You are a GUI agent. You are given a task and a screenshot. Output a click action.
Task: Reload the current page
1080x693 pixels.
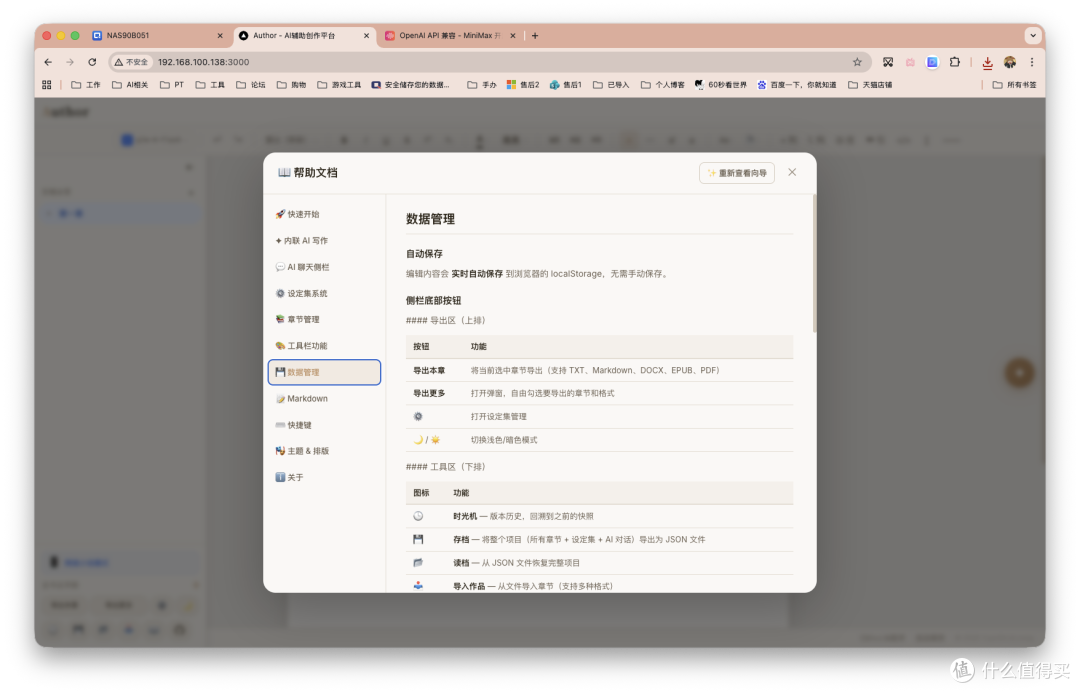[92, 62]
